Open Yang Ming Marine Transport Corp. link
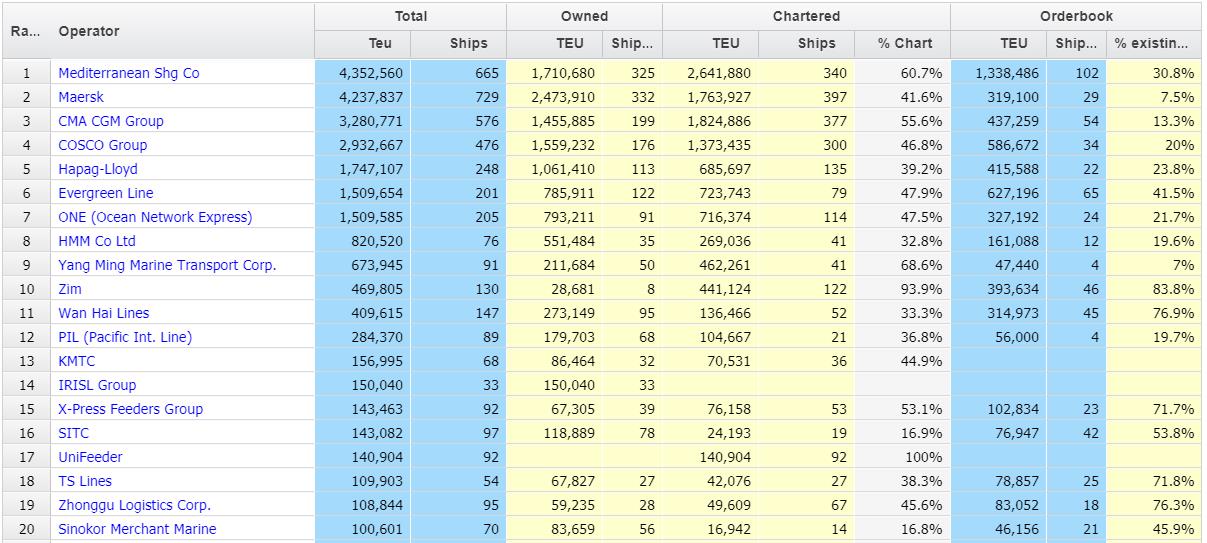1207x543 pixels. click(167, 265)
